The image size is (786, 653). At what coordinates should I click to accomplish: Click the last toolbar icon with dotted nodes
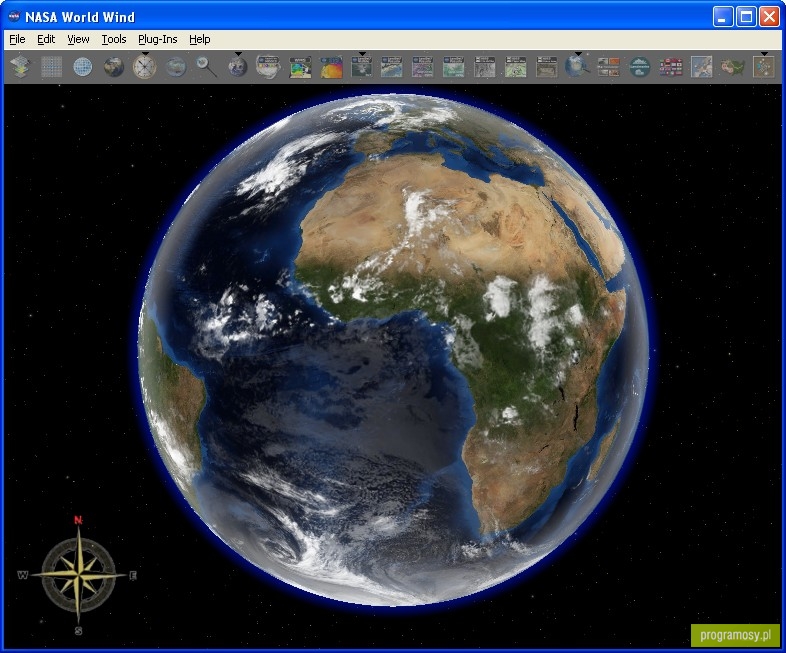[763, 67]
